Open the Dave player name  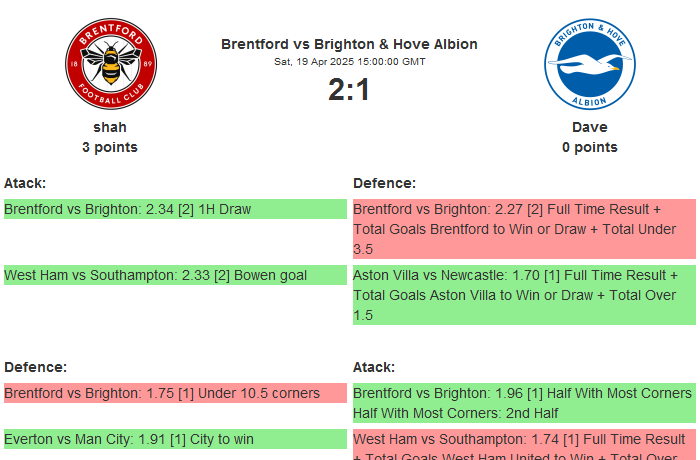tap(589, 127)
